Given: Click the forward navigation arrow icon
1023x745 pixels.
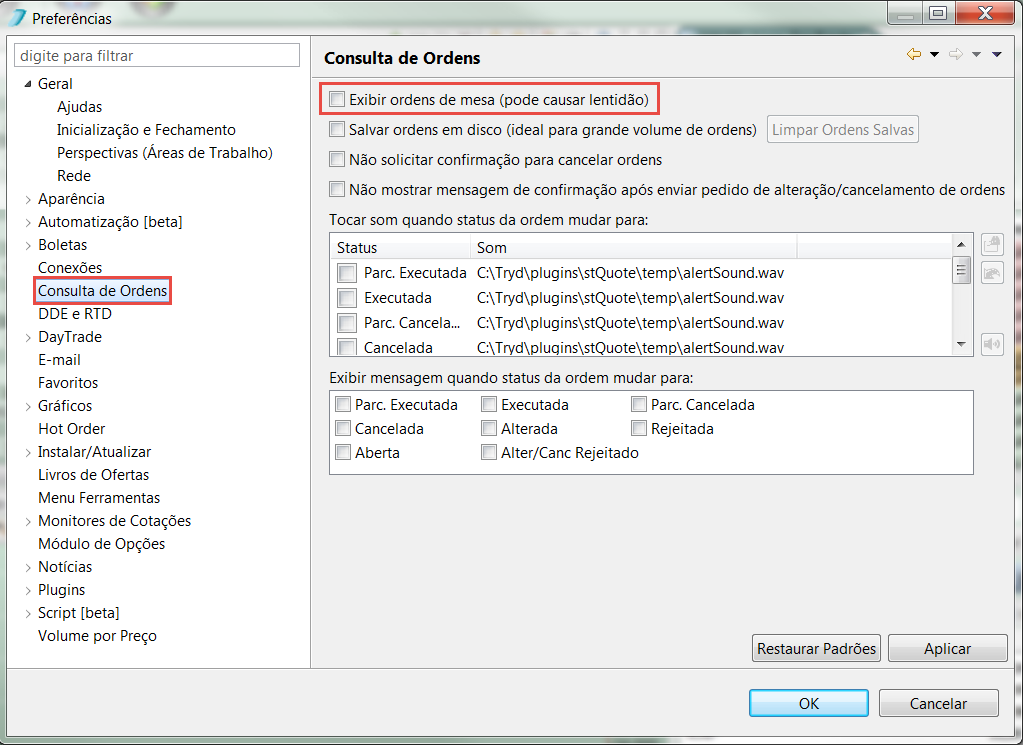Looking at the screenshot, I should [956, 54].
